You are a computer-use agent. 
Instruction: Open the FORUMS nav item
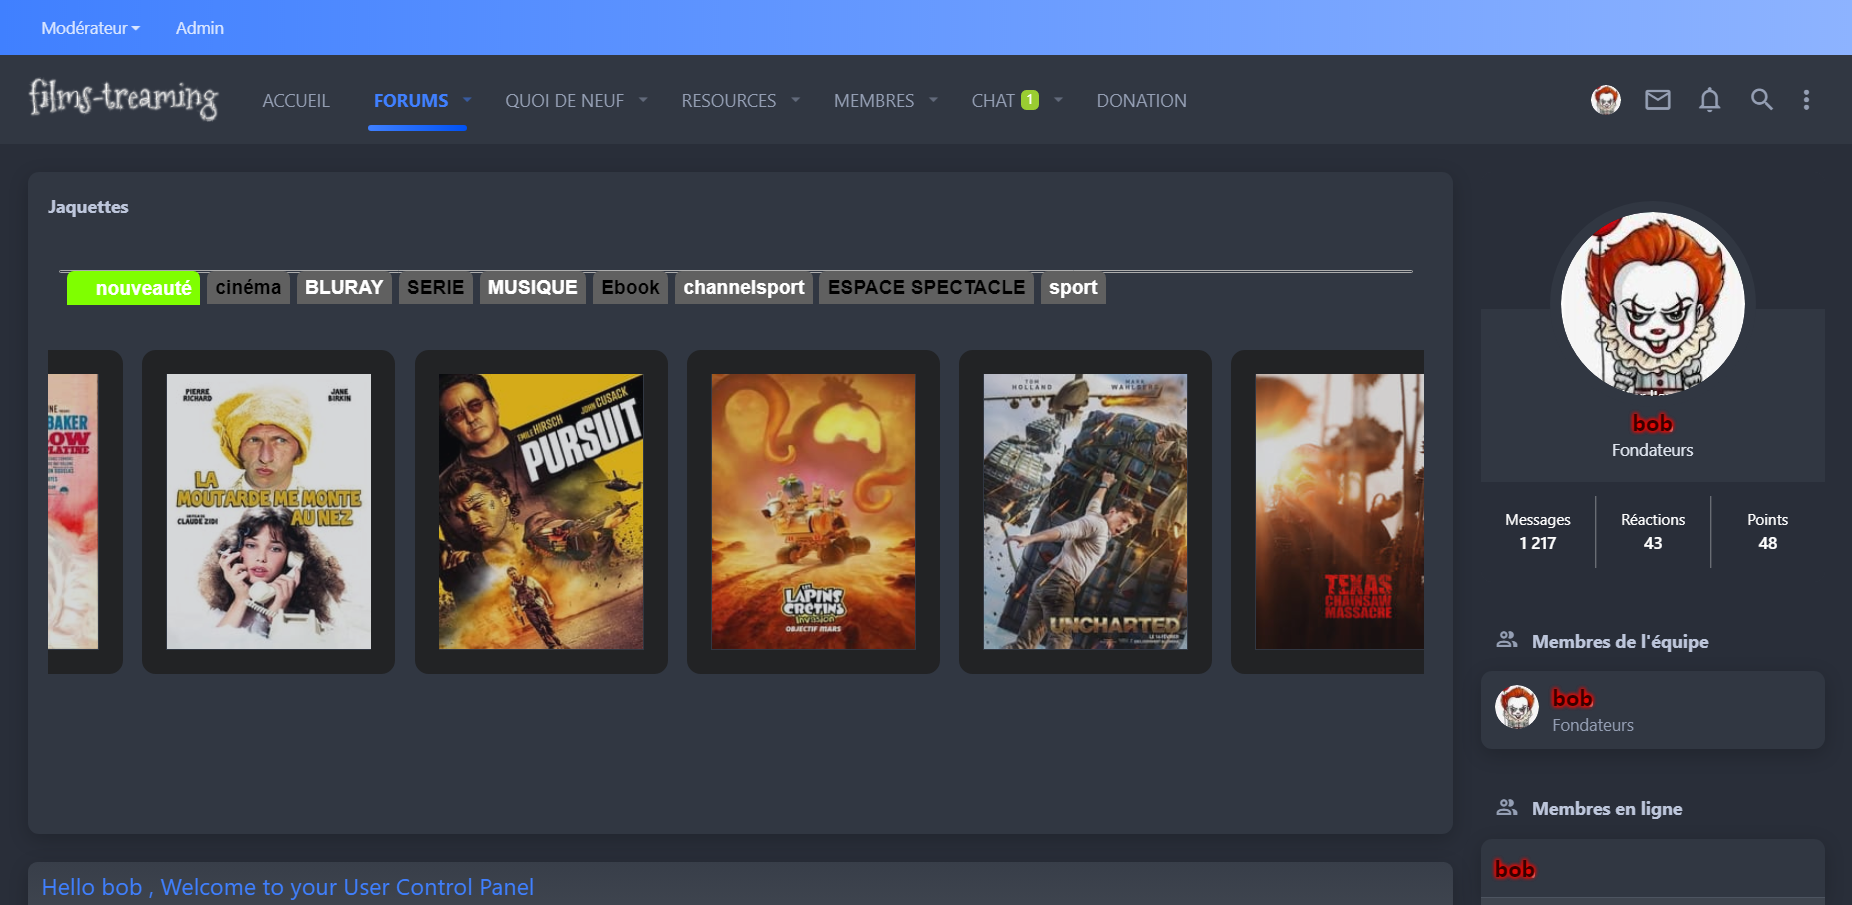pos(411,101)
